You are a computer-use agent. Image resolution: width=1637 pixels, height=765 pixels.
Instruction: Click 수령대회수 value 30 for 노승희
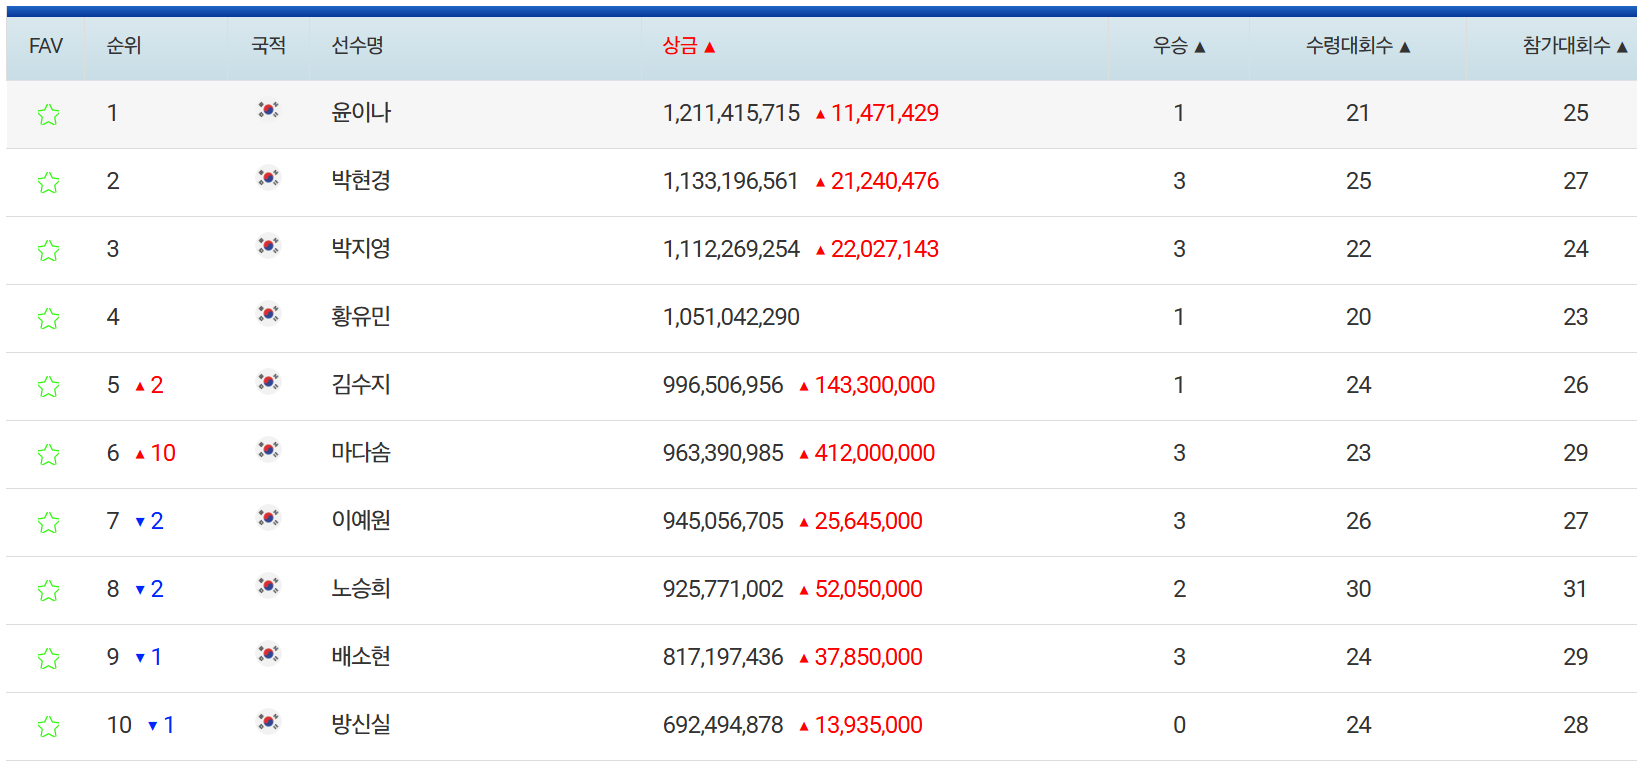pos(1358,589)
